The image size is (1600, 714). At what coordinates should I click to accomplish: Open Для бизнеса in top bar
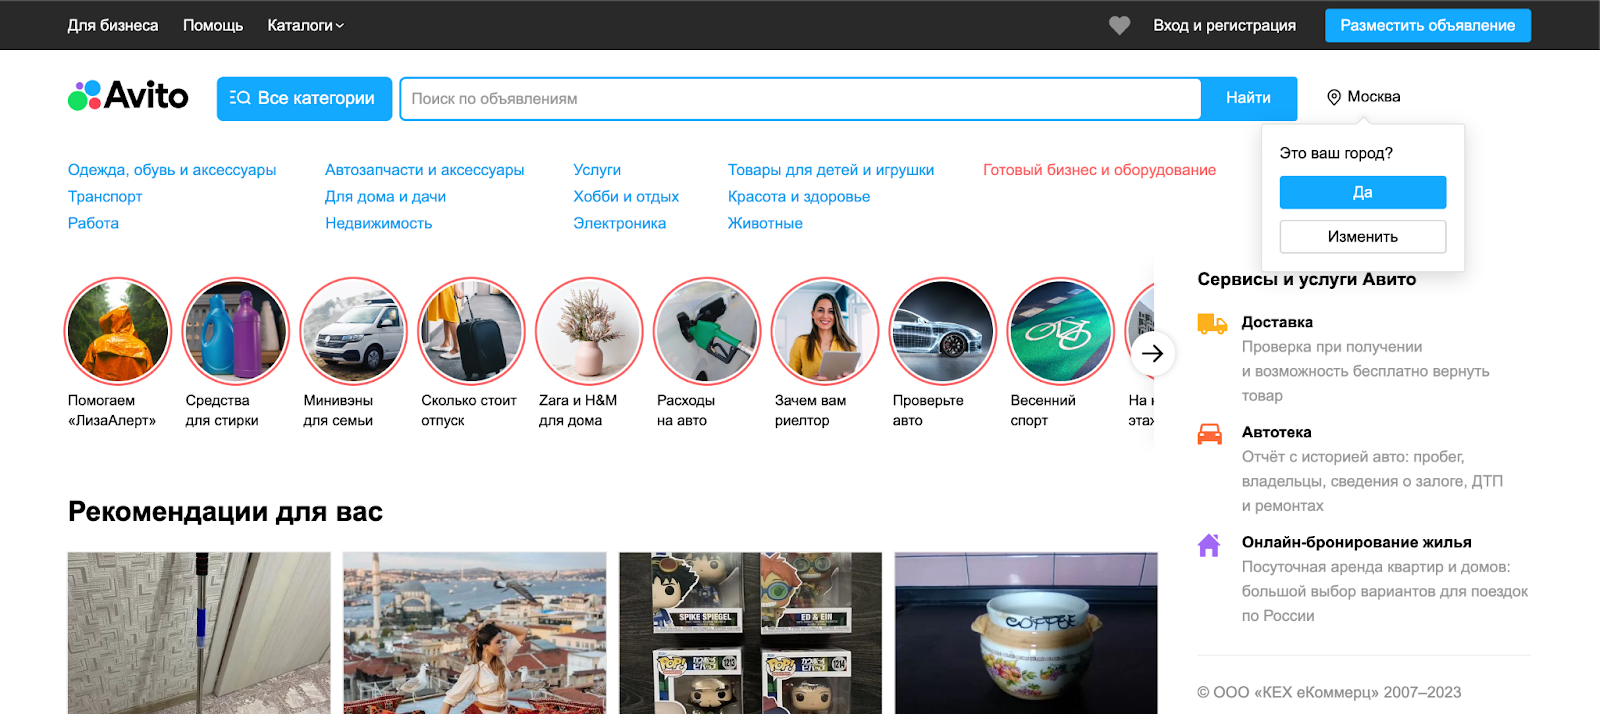point(113,25)
